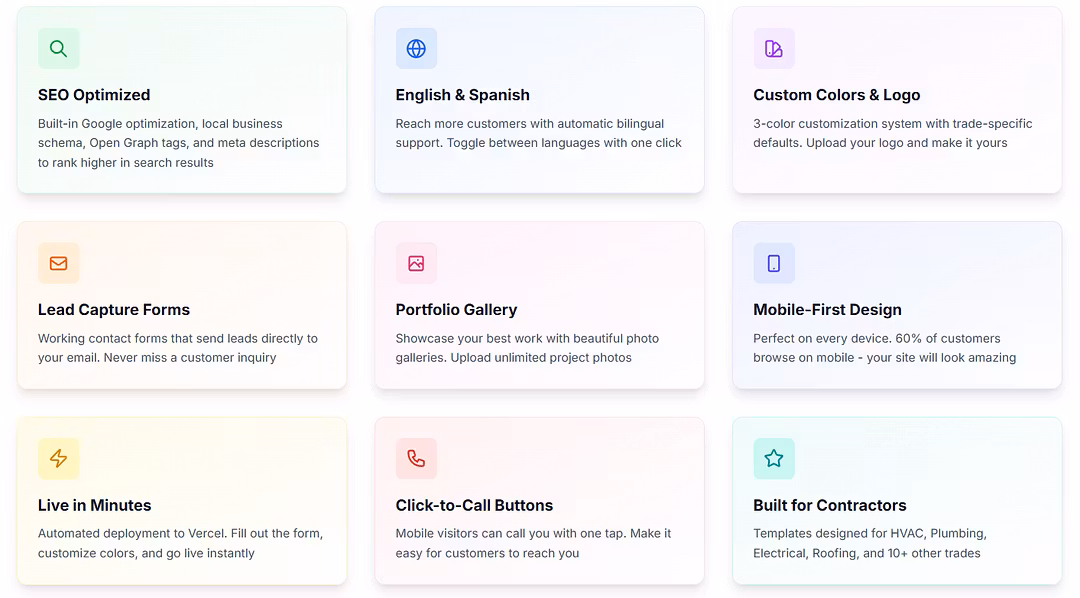Screen dimensions: 1080x598
Task: Click the blue mobile phone icon
Action: tap(774, 263)
